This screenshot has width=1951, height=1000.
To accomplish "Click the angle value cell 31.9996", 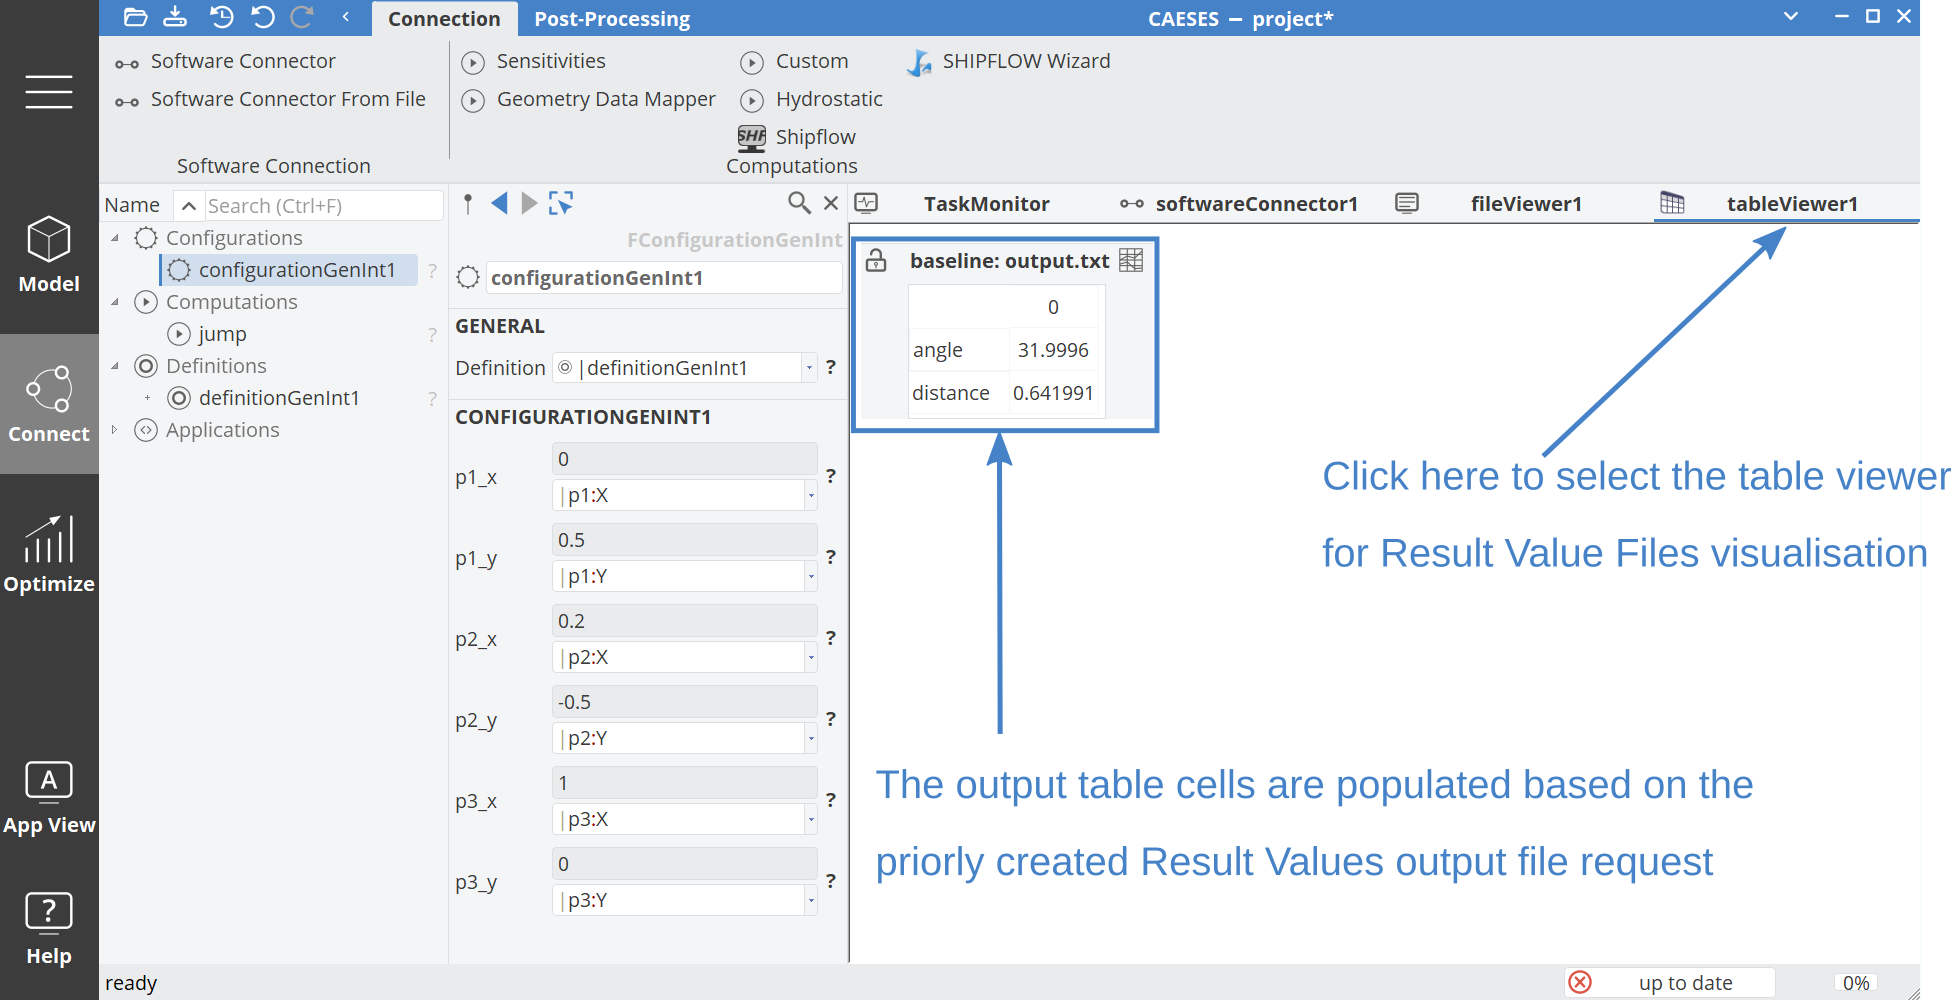I will 1053,350.
